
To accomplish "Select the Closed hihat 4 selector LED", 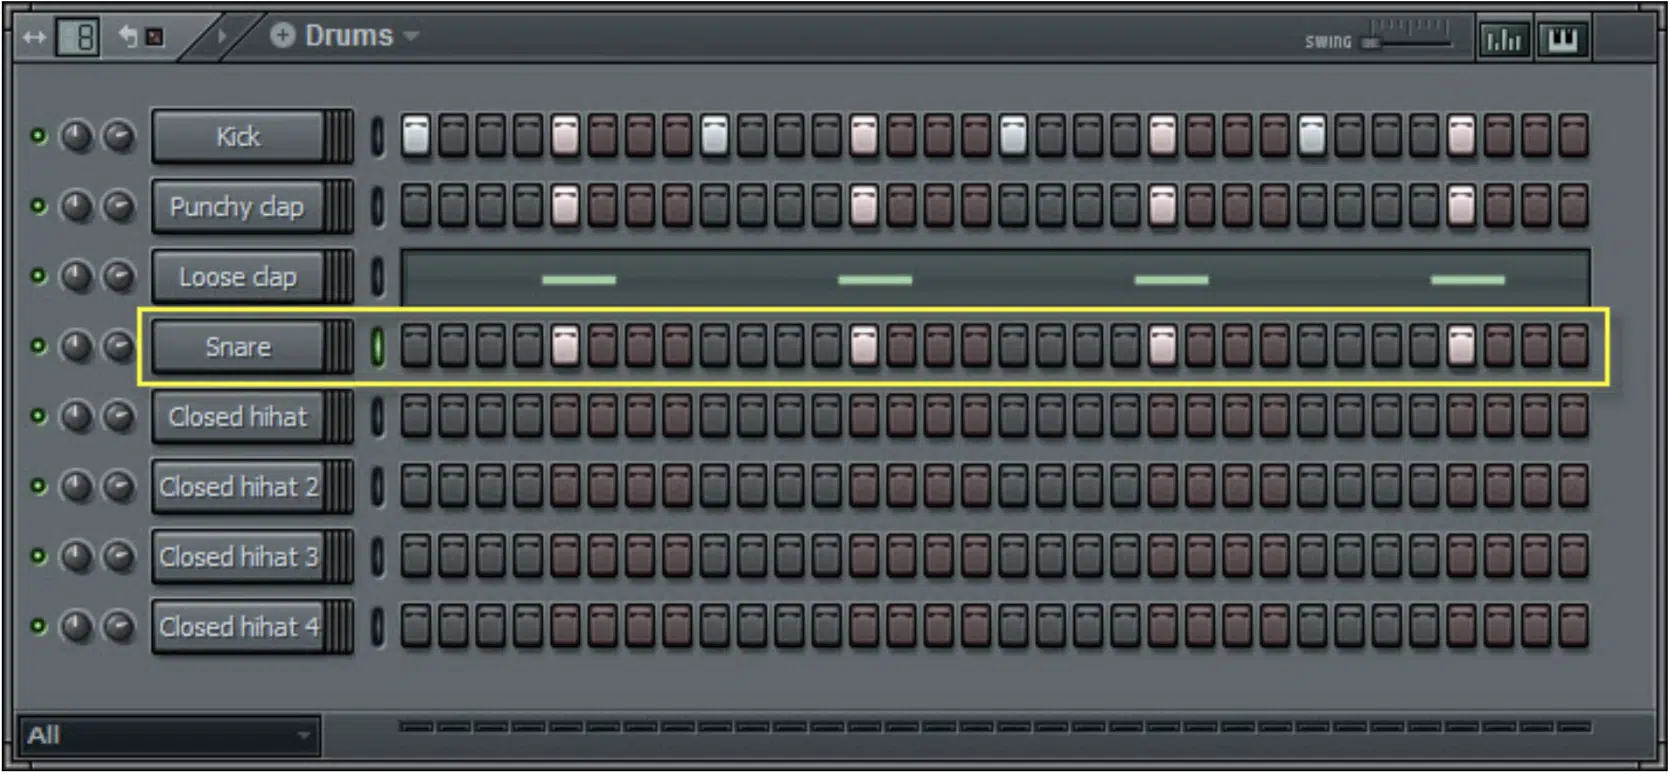I will (377, 626).
